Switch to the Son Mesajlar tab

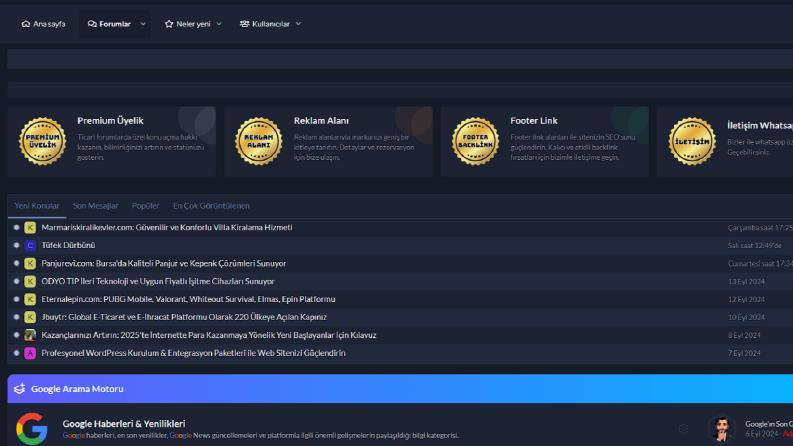click(96, 206)
